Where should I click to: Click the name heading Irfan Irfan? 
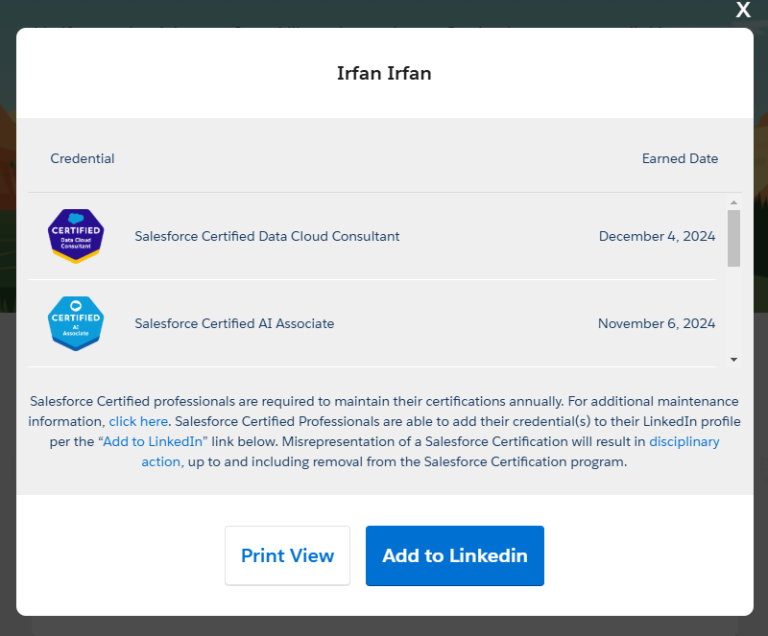point(384,73)
